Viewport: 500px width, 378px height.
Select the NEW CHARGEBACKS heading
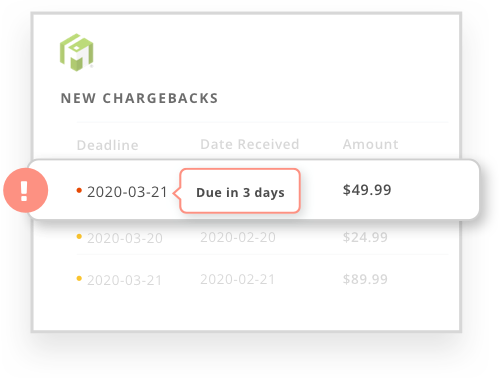click(x=139, y=98)
